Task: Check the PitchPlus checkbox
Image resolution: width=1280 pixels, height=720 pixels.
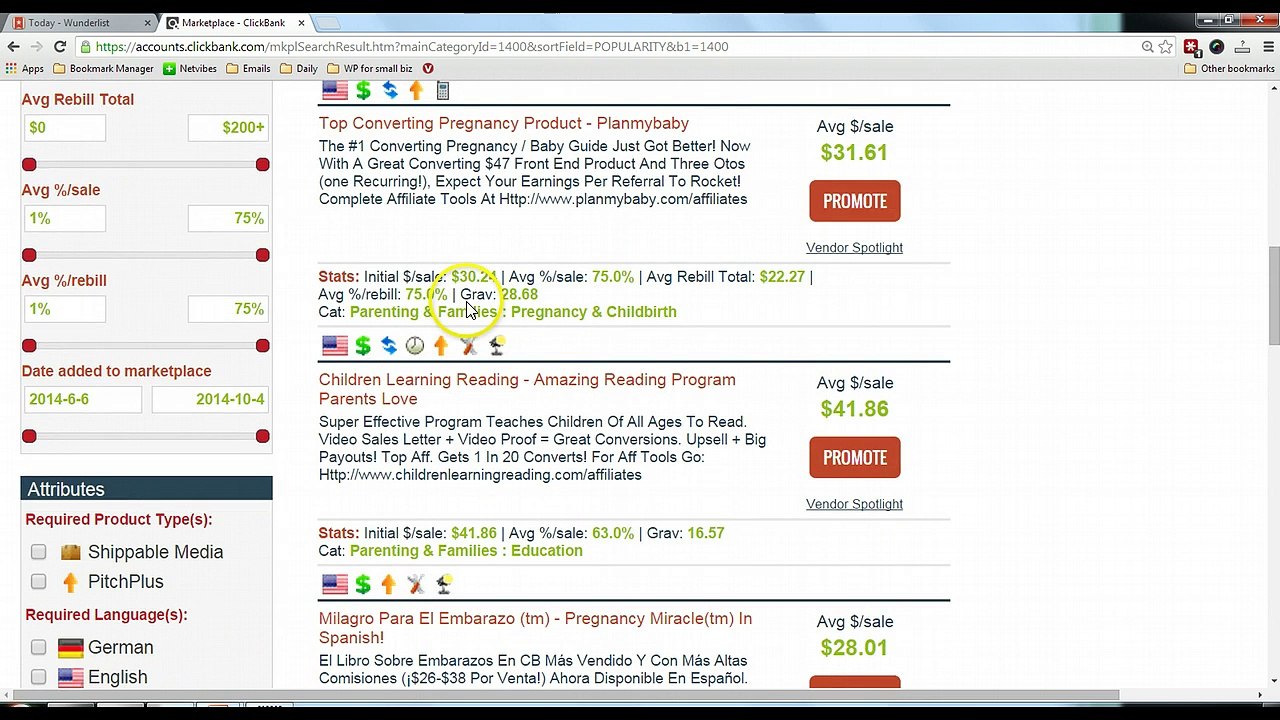Action: [38, 581]
